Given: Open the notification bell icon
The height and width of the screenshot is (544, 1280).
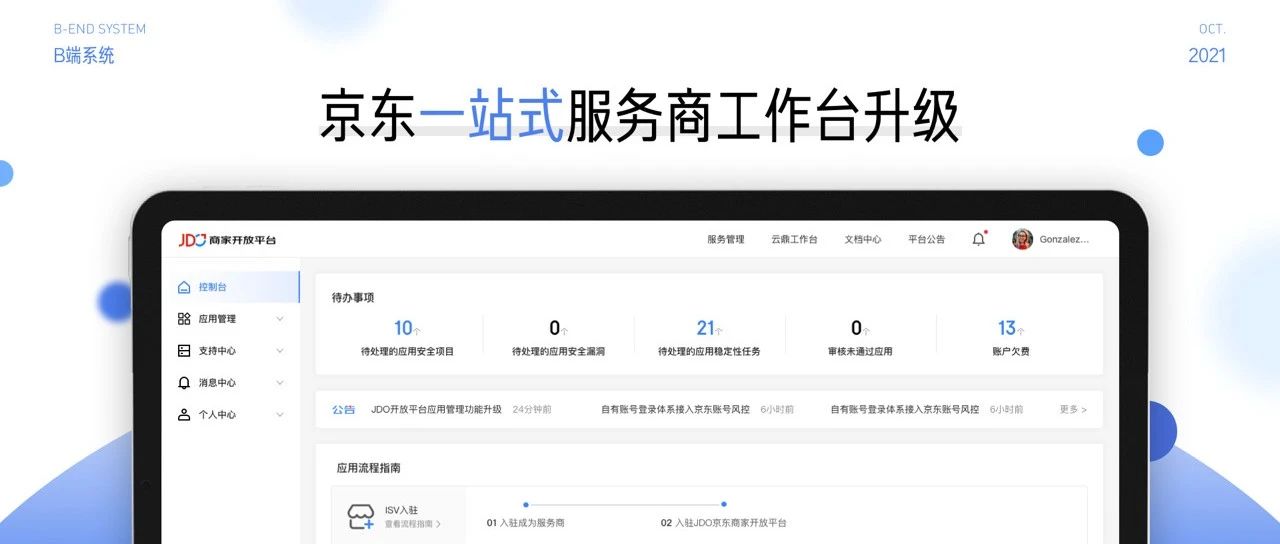Looking at the screenshot, I should (x=978, y=239).
